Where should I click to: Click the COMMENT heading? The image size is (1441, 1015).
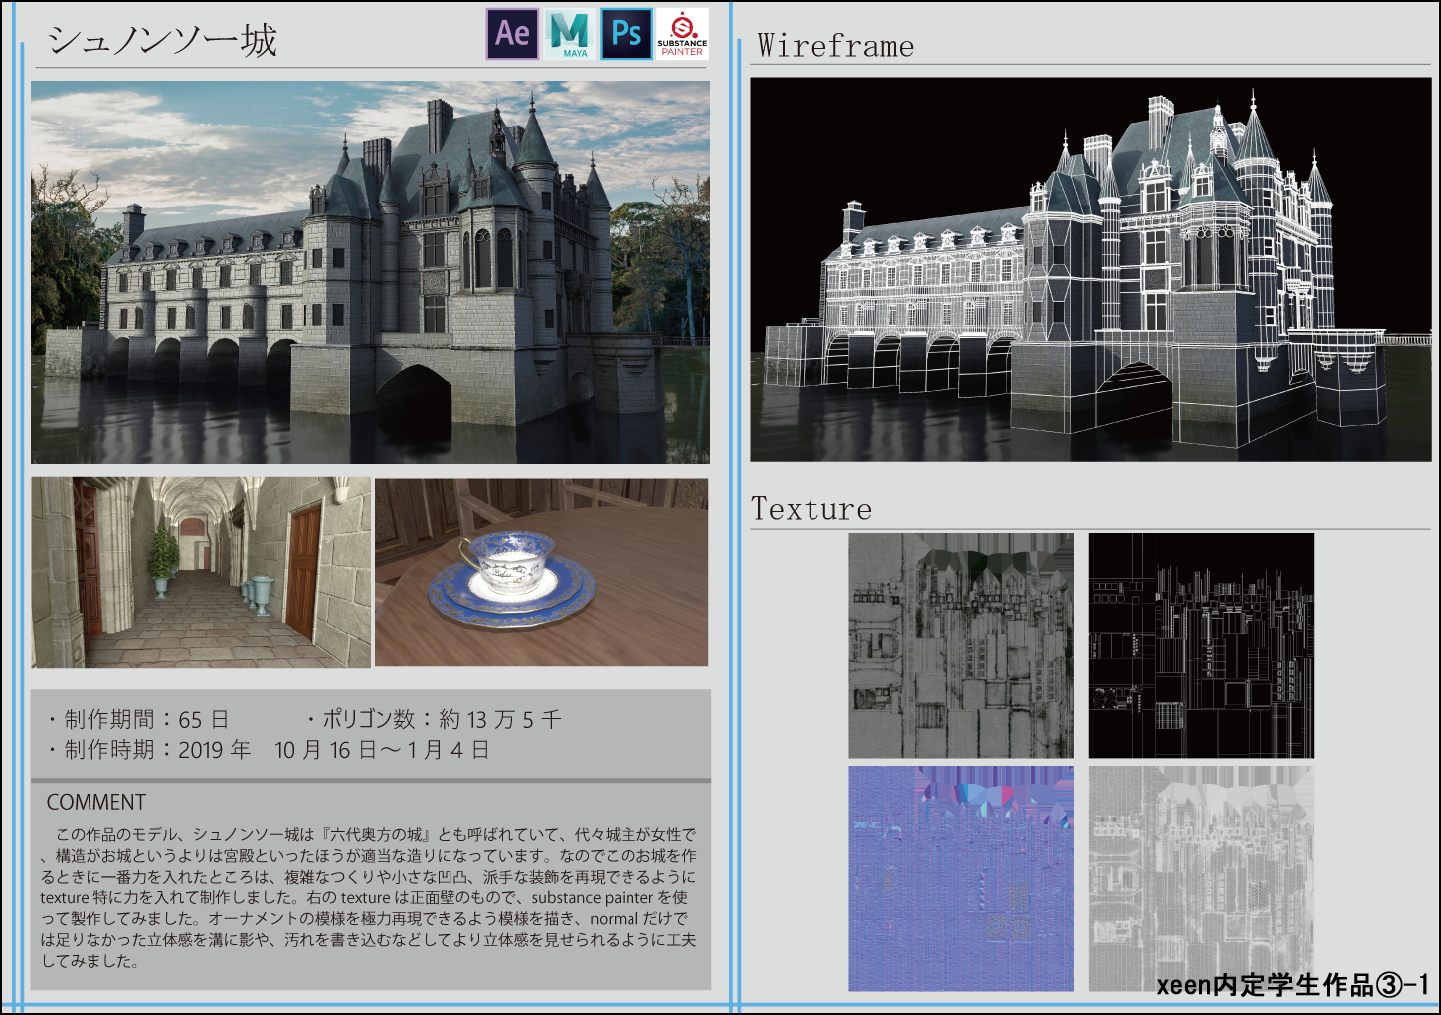[96, 803]
